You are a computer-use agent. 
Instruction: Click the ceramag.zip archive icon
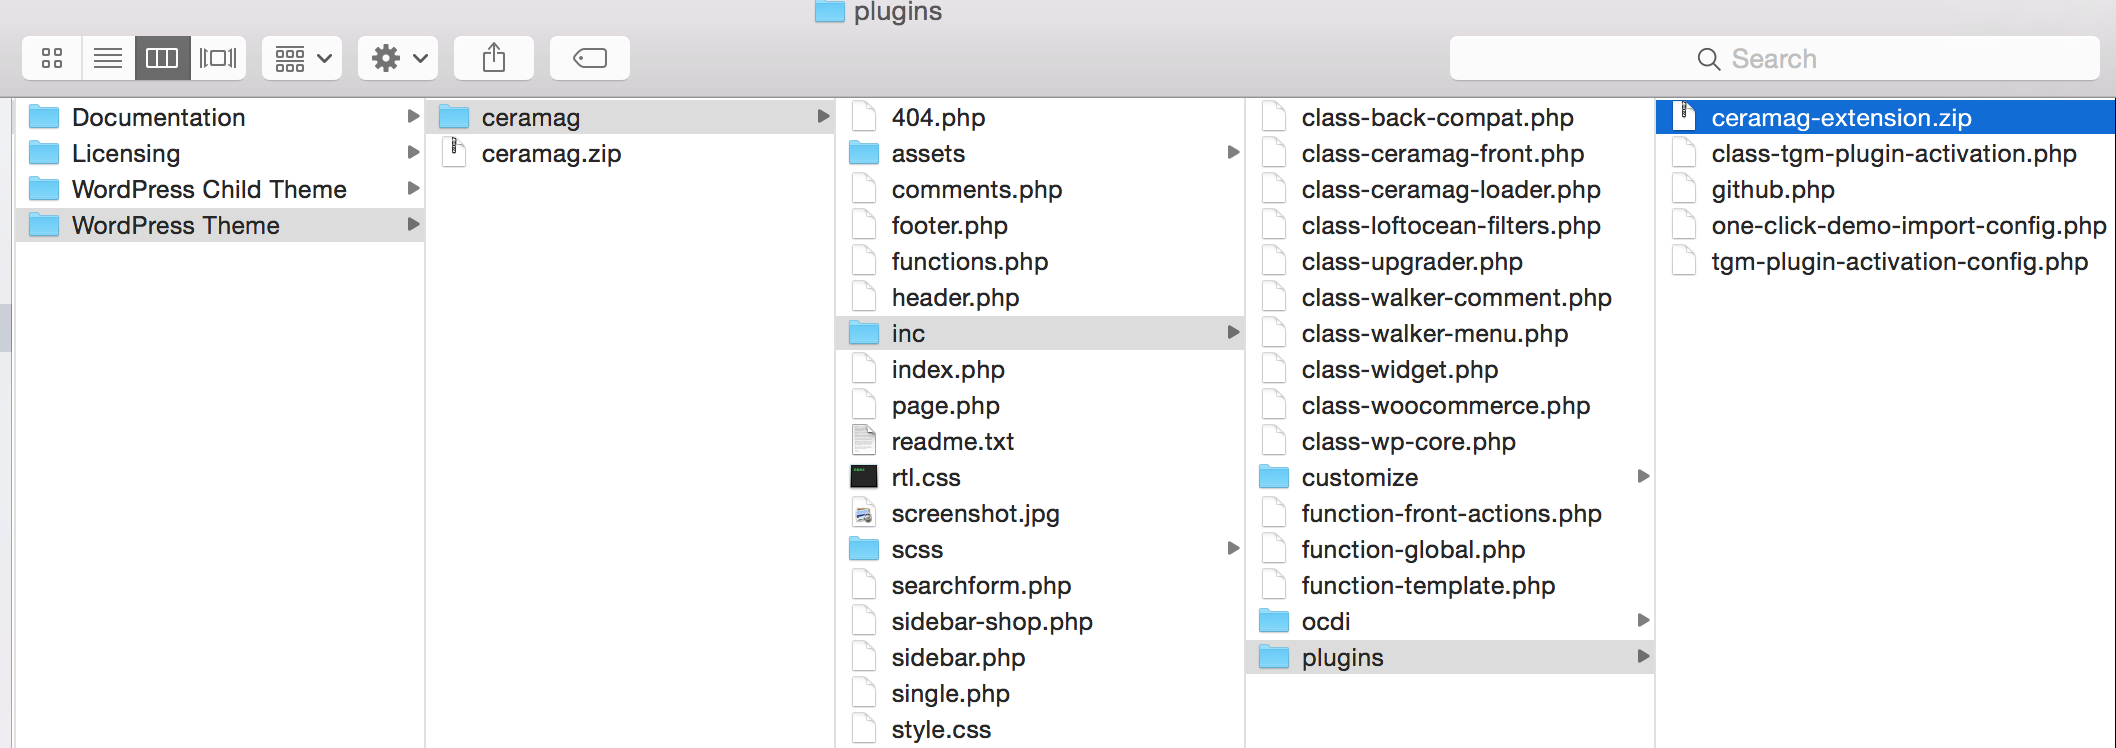click(x=454, y=153)
